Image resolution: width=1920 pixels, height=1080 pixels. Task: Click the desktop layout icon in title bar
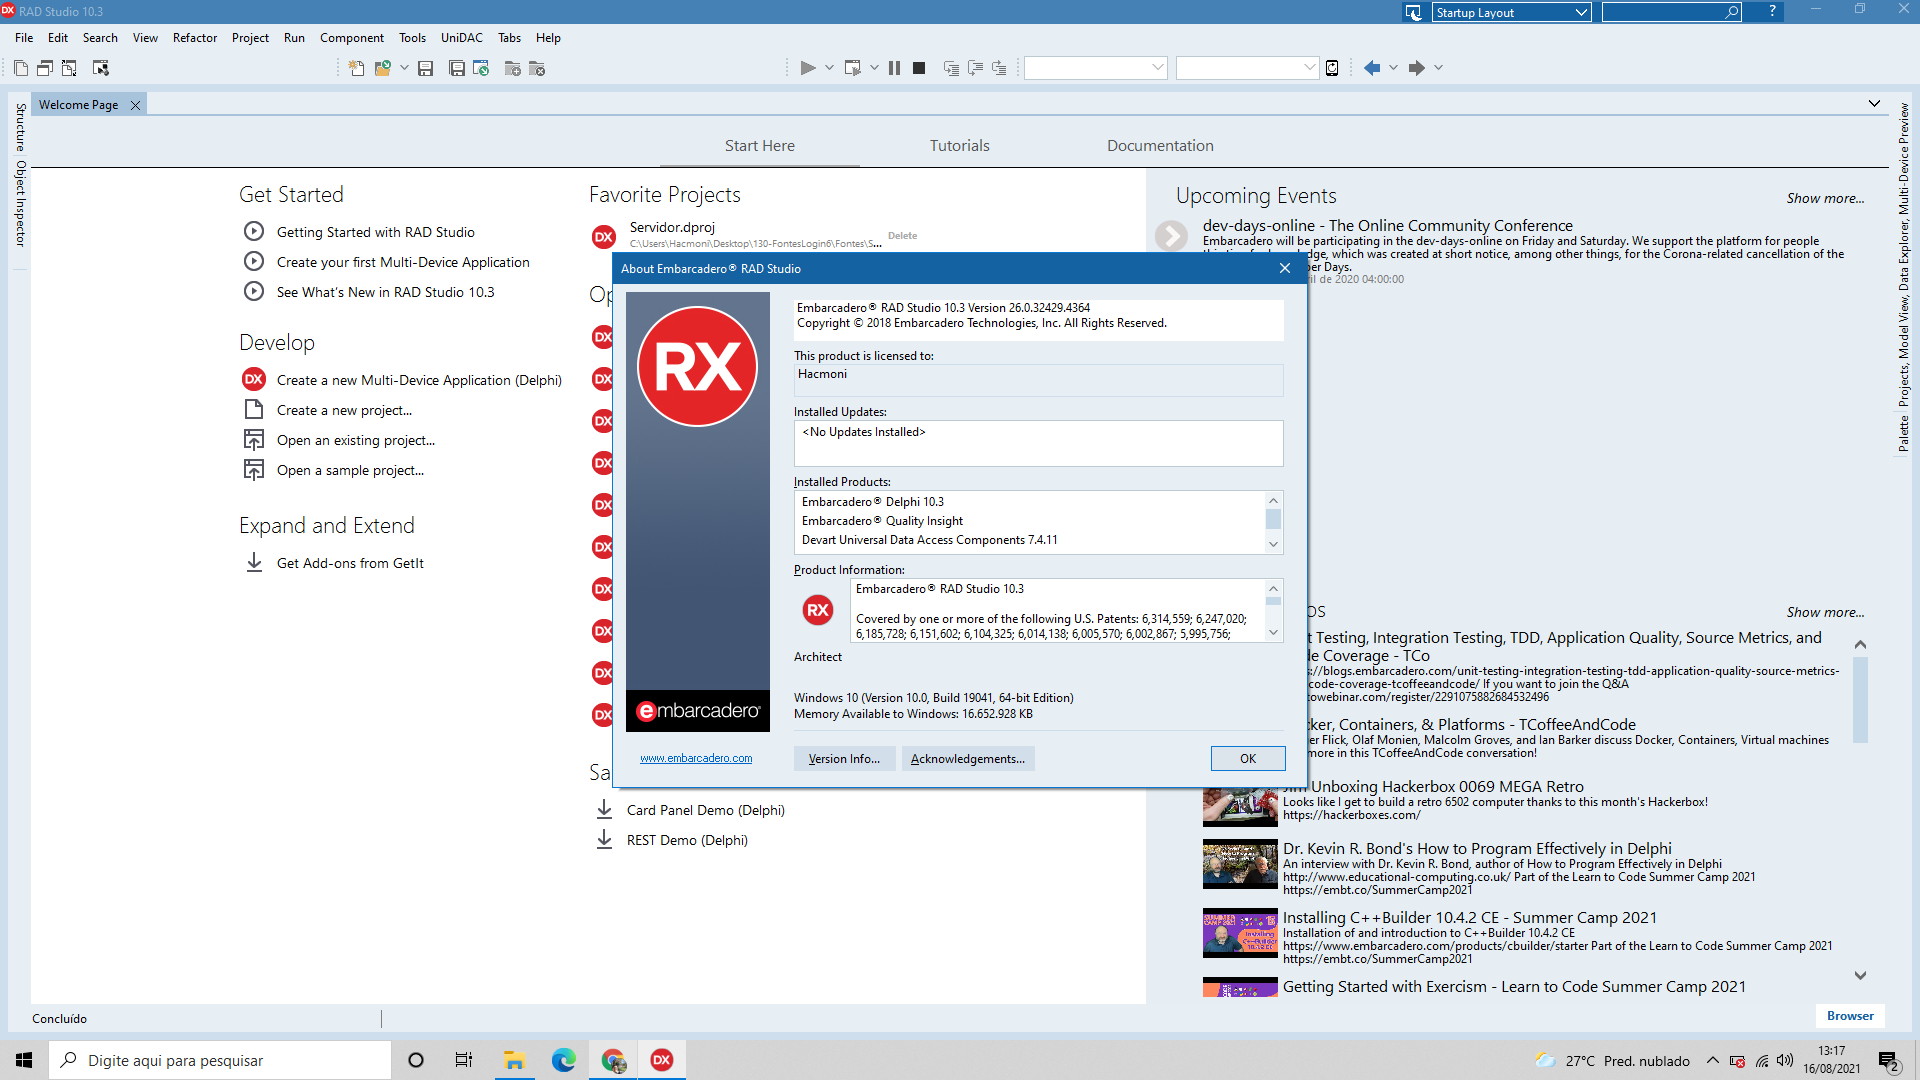pos(1413,12)
